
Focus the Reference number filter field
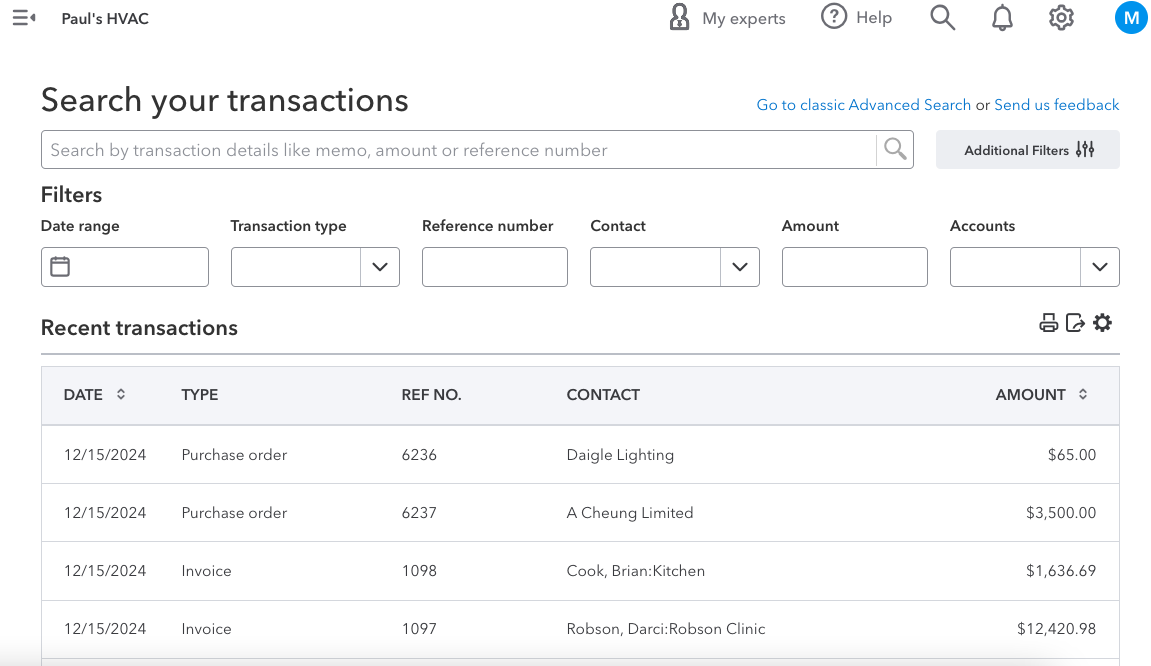point(494,267)
